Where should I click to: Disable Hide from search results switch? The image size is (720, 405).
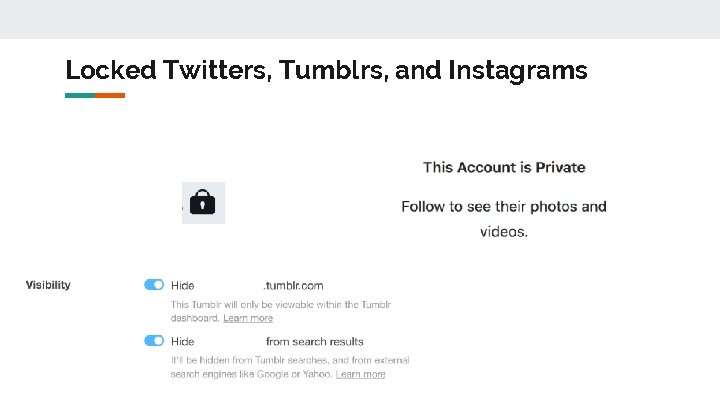(x=154, y=341)
